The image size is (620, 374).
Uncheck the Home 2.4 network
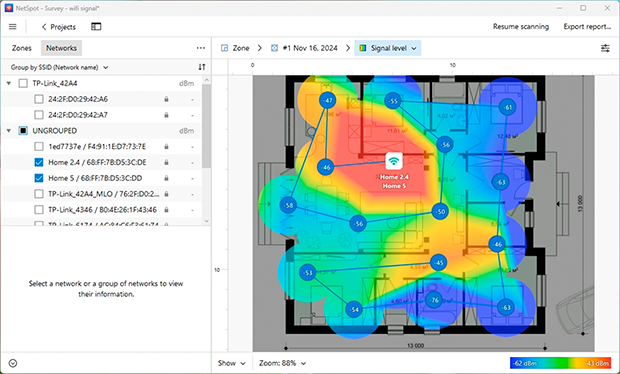[39, 162]
